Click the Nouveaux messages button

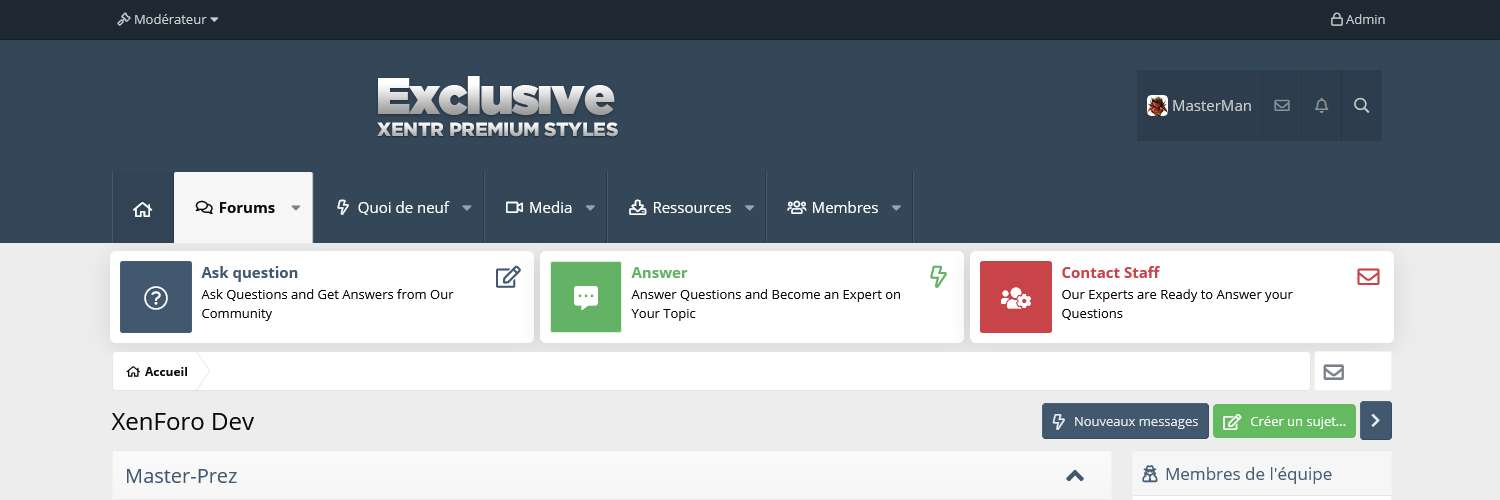[1125, 421]
